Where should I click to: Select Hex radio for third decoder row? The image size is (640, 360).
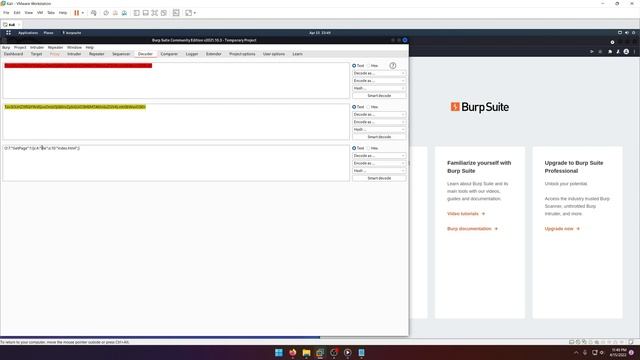point(369,148)
